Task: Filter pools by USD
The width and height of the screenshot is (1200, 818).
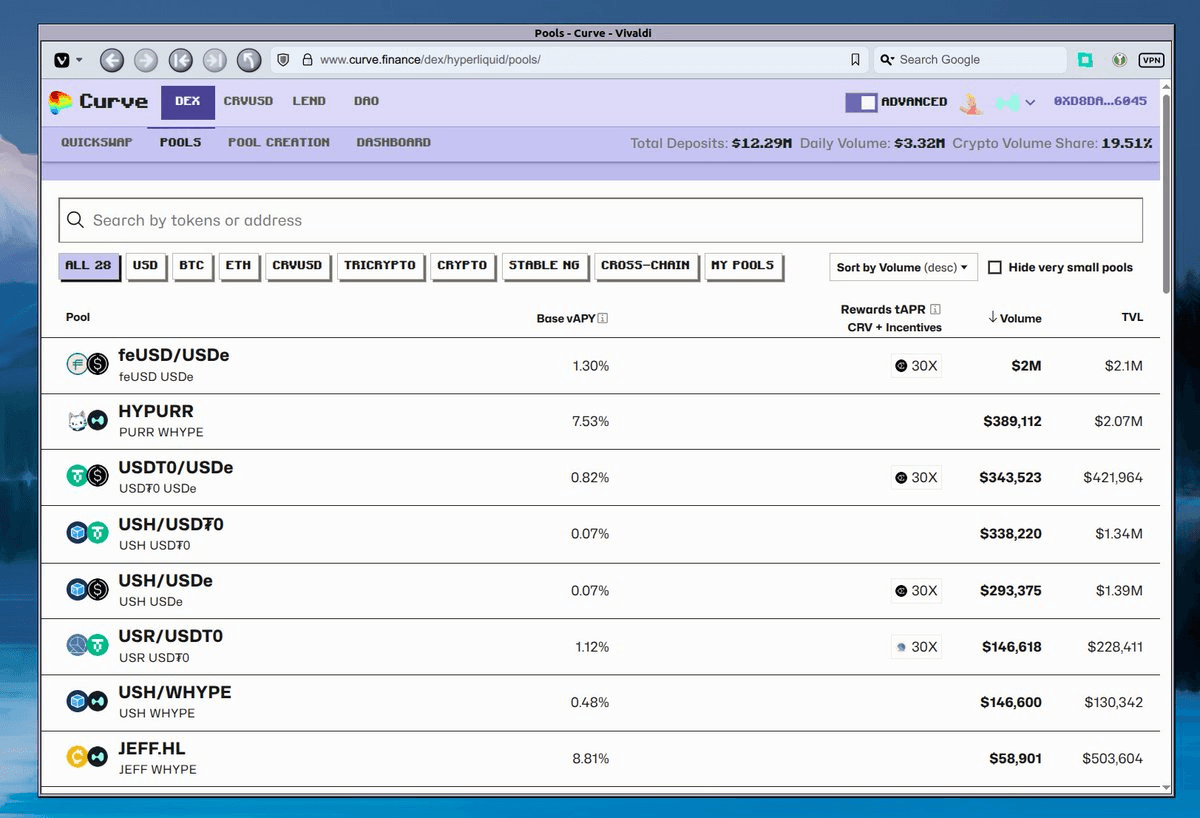Action: 146,266
